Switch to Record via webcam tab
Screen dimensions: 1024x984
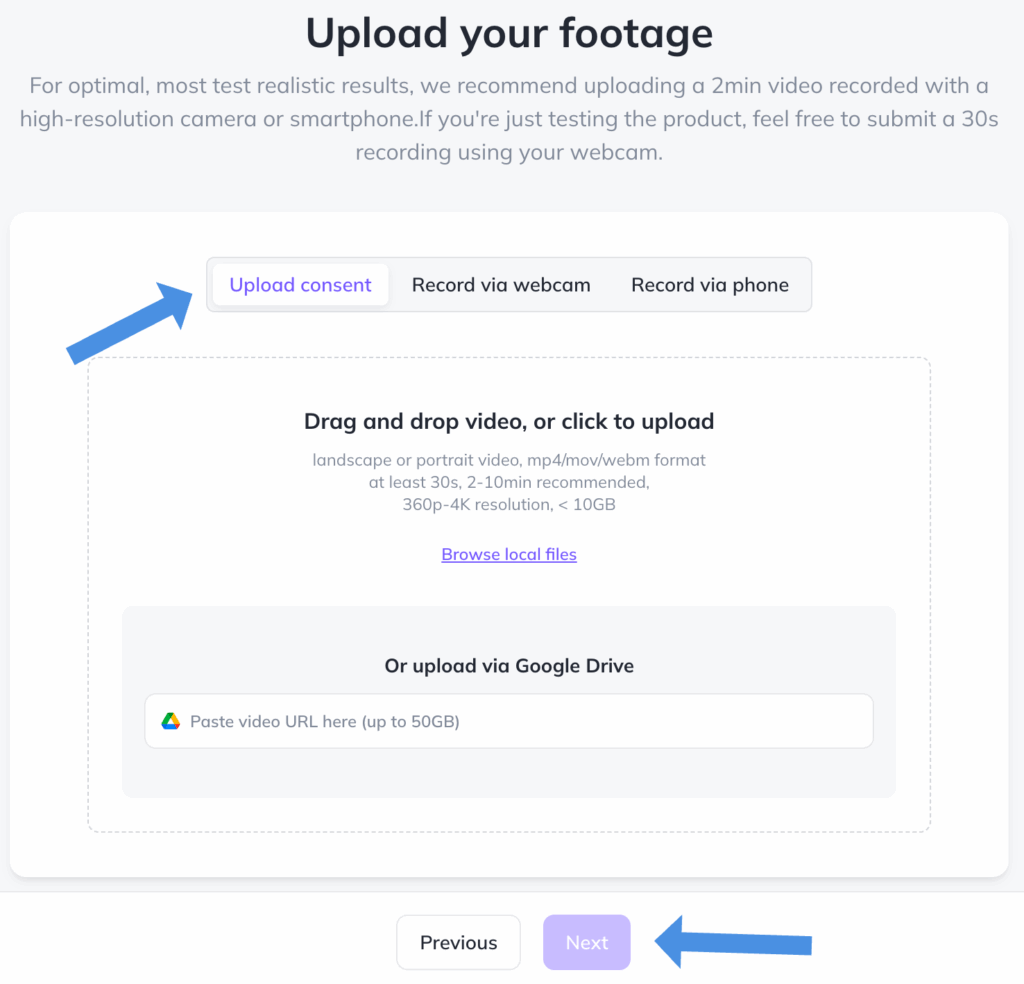(501, 285)
